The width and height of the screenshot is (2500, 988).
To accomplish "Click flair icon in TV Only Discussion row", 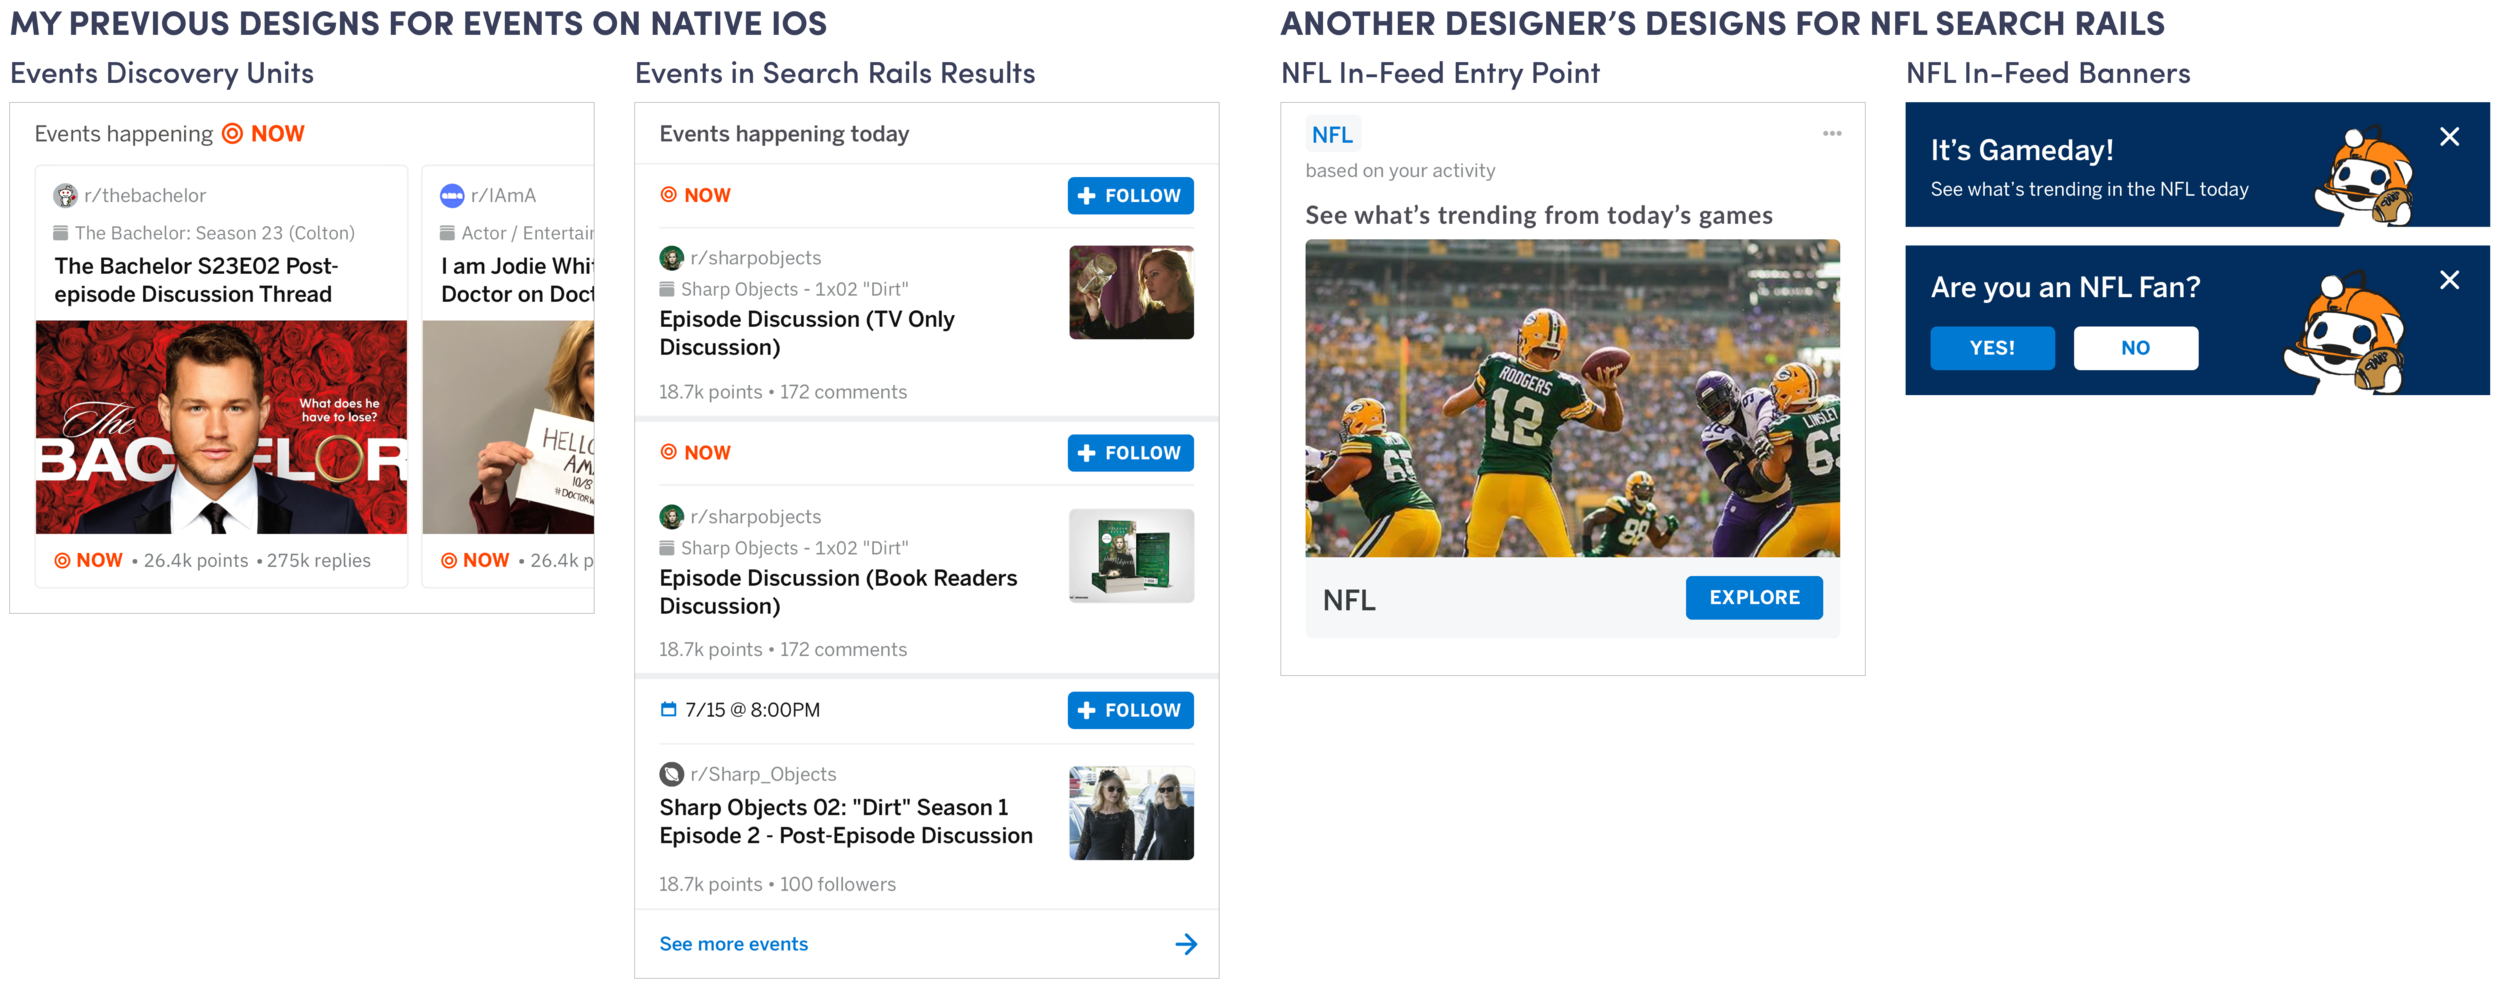I will [667, 289].
